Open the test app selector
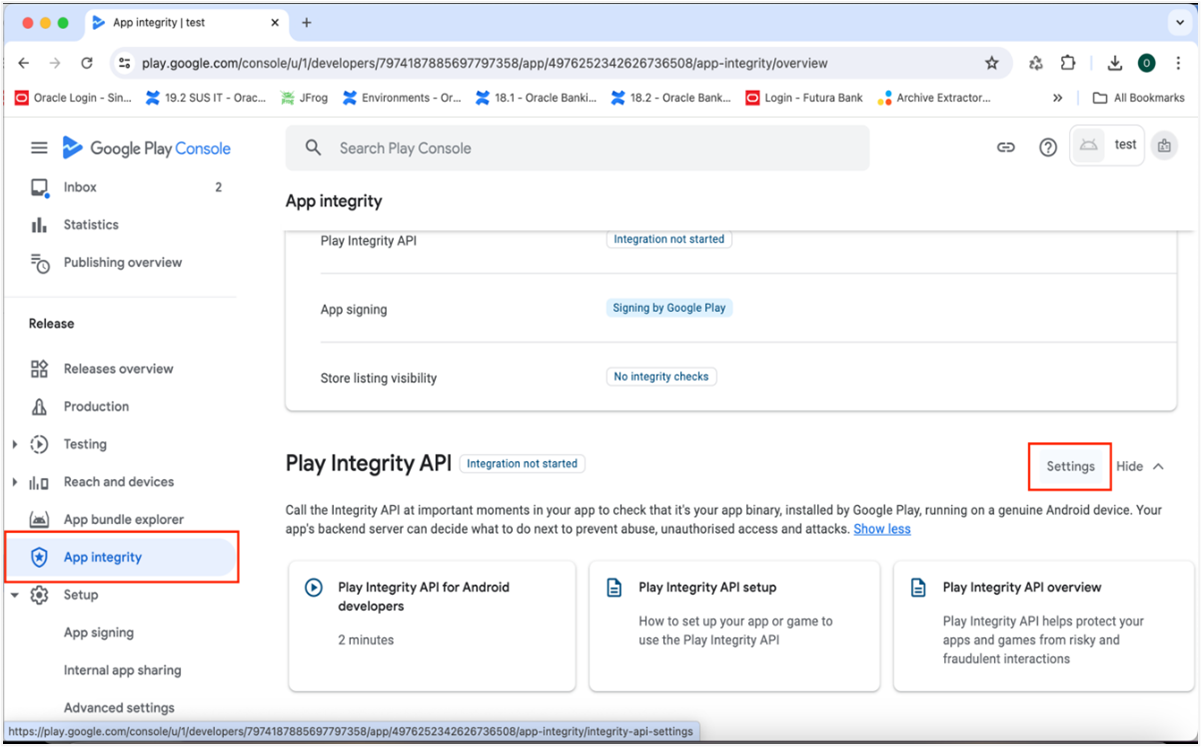 tap(1107, 145)
